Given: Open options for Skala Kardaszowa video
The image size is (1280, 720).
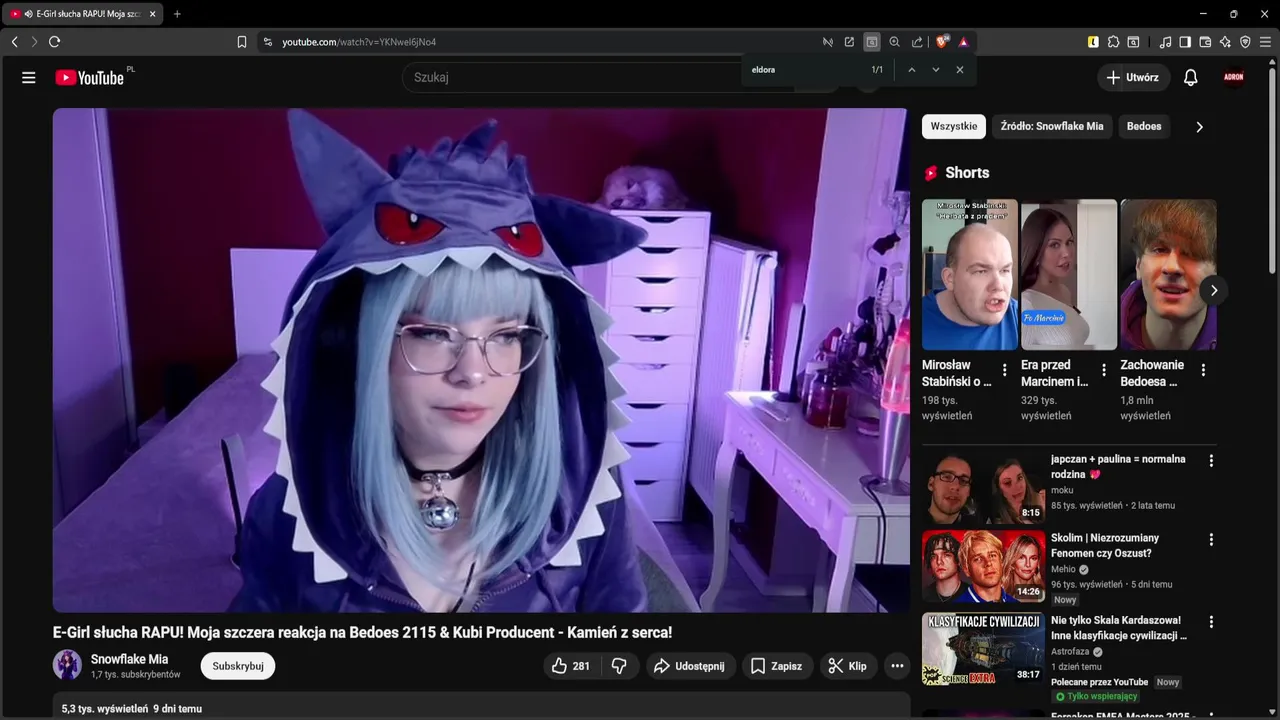Looking at the screenshot, I should 1211,622.
